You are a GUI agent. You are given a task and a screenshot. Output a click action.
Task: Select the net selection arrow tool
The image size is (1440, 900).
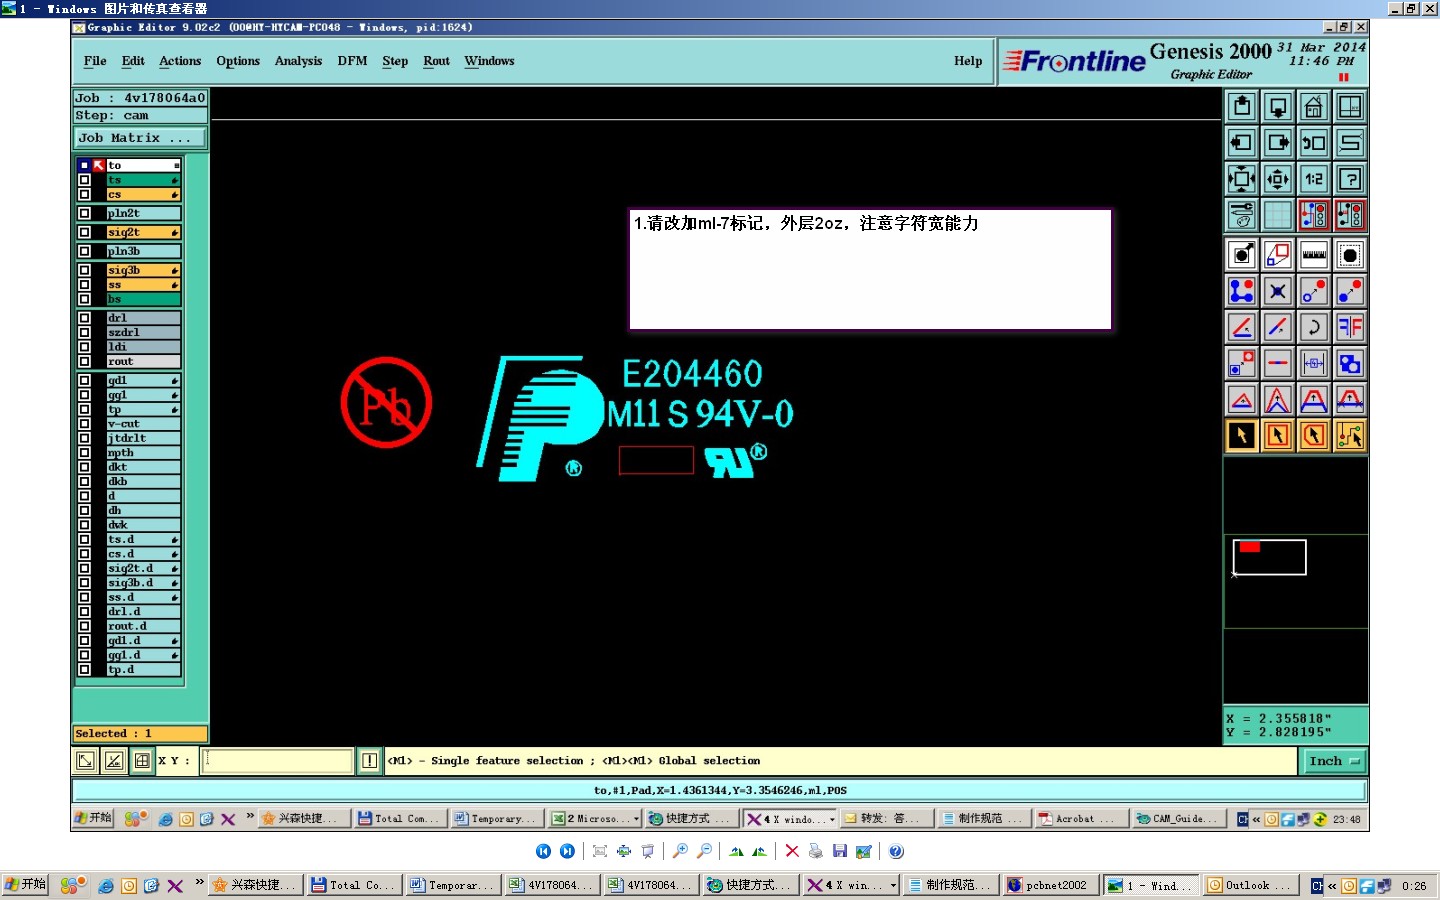tap(1350, 435)
